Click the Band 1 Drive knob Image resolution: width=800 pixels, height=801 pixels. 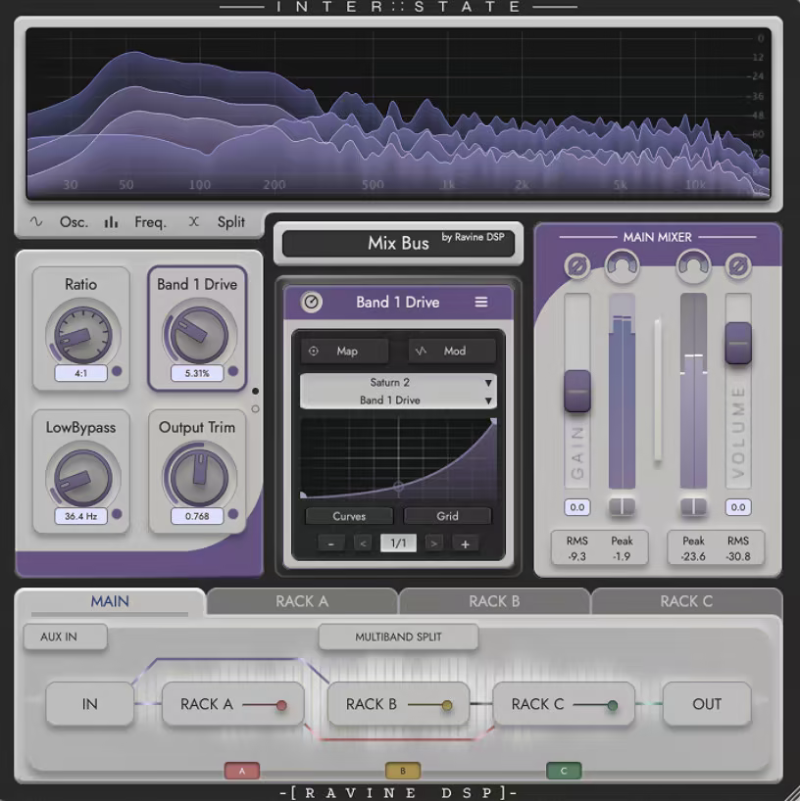[x=199, y=335]
